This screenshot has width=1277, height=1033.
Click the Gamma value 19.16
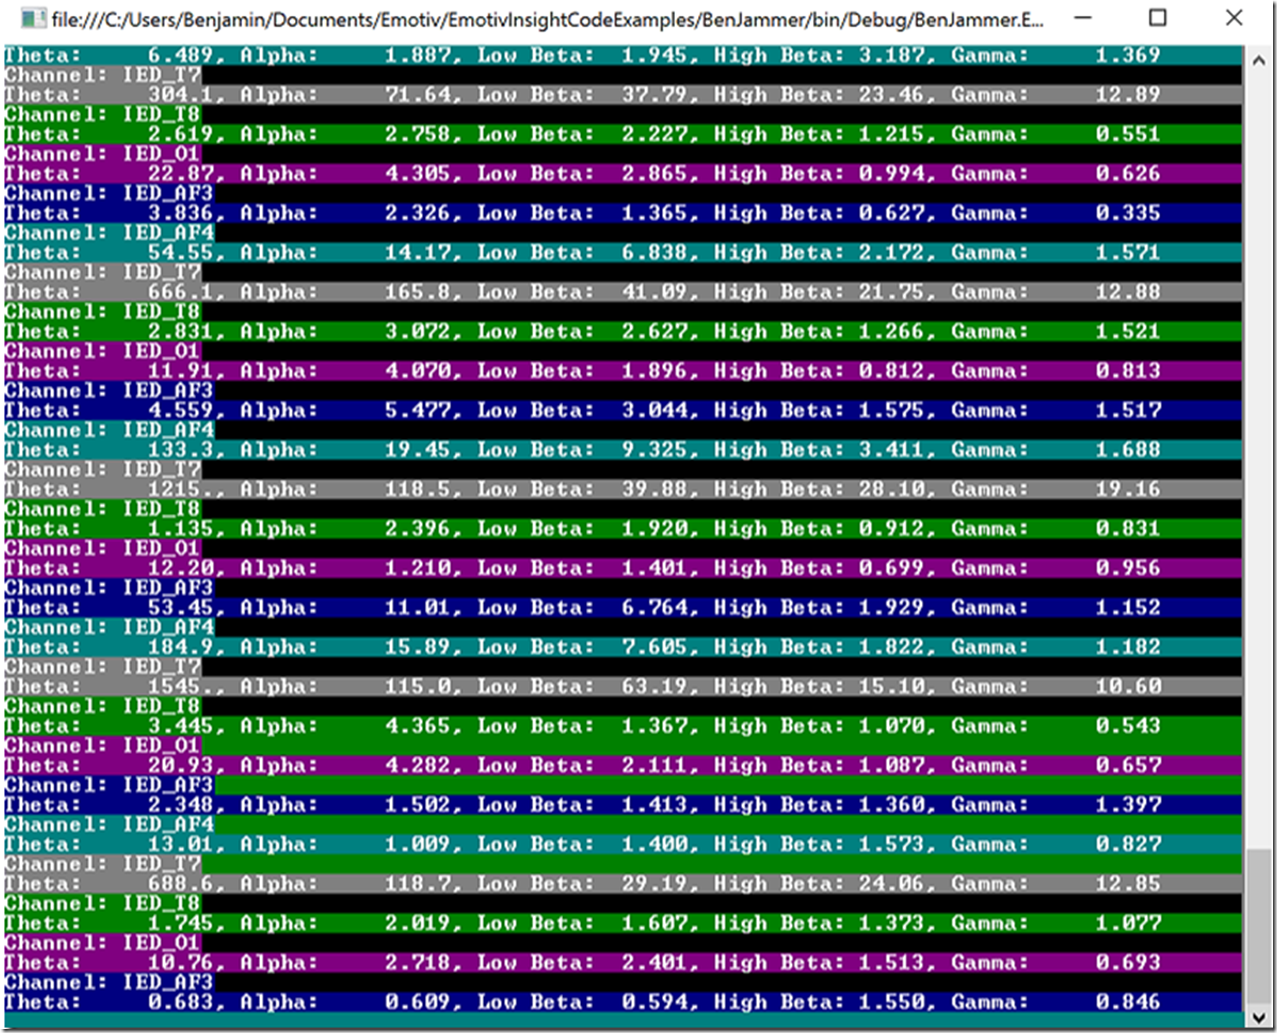point(1128,490)
